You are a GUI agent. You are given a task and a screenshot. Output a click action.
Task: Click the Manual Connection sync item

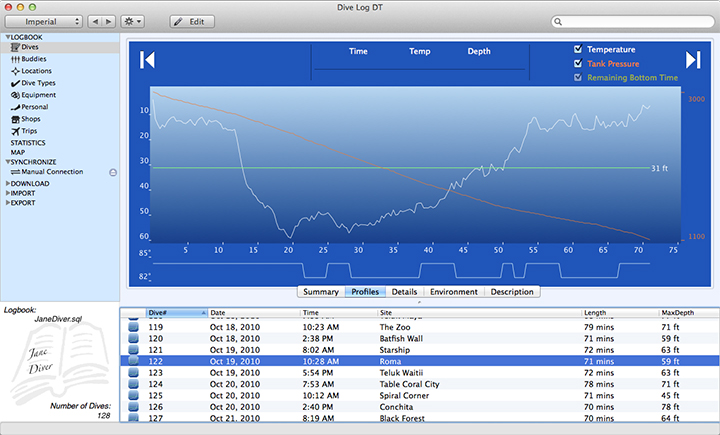pos(51,172)
